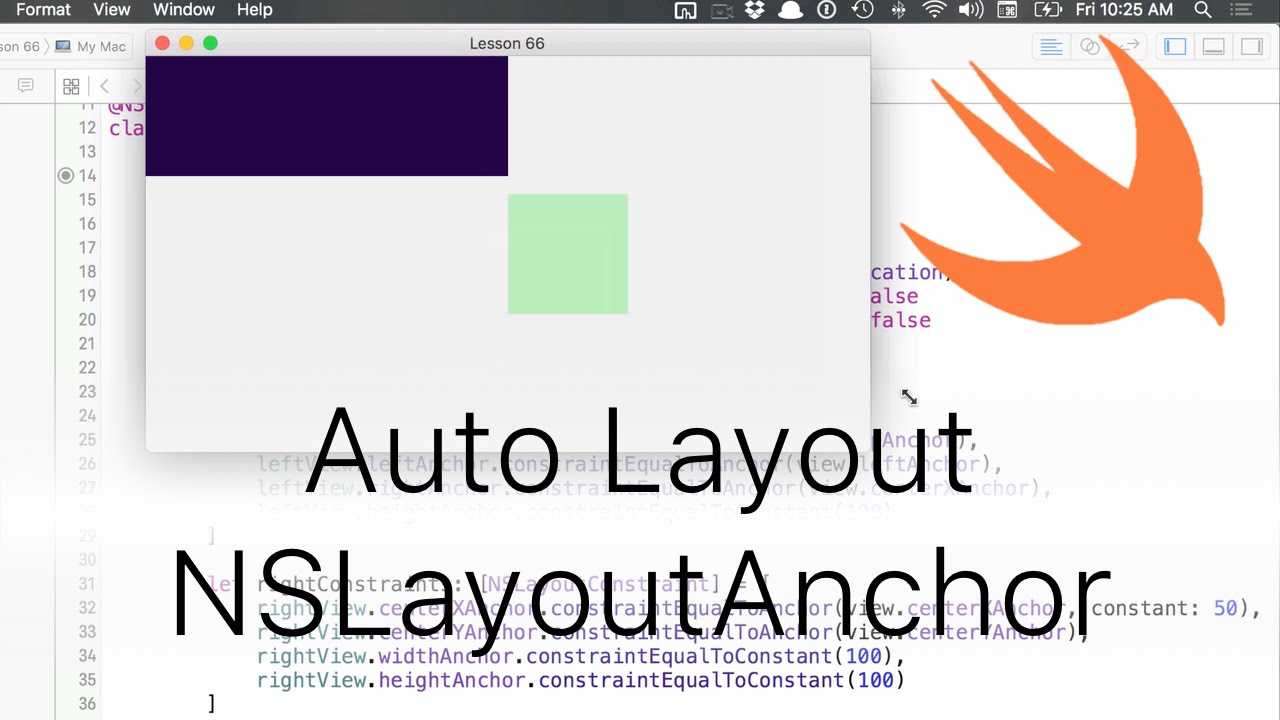Select the My Mac run destination
Image resolution: width=1280 pixels, height=720 pixels.
point(91,46)
